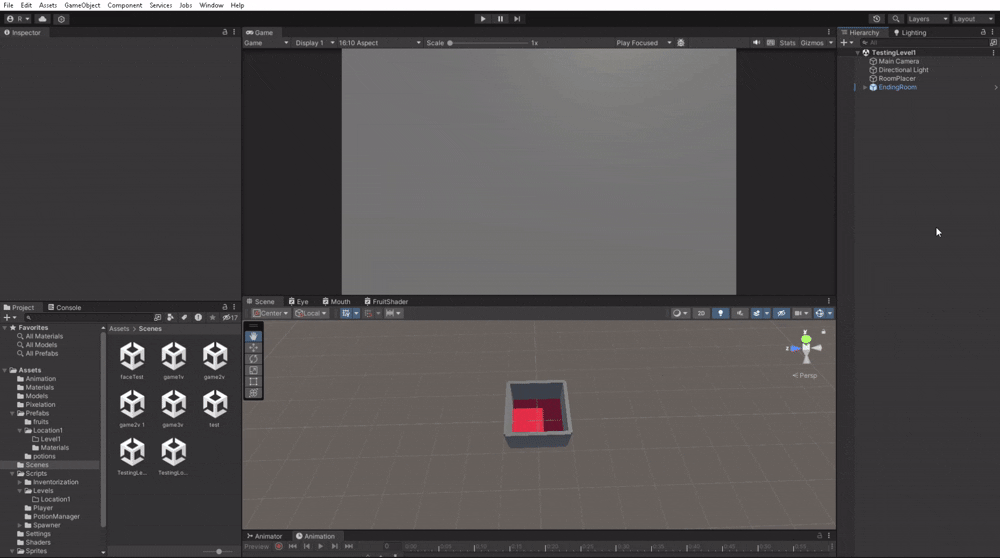Collapse the Prefabs folder in Project
This screenshot has height=558, width=1000.
click(x=12, y=413)
